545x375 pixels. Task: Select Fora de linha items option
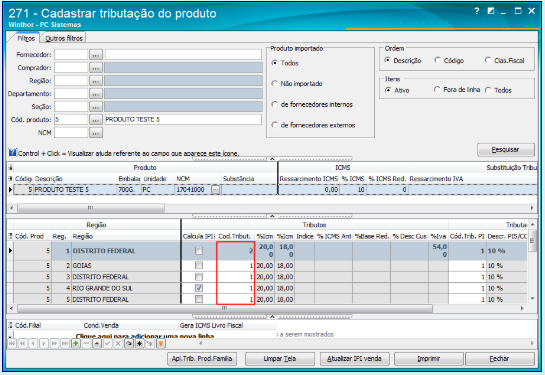point(437,90)
